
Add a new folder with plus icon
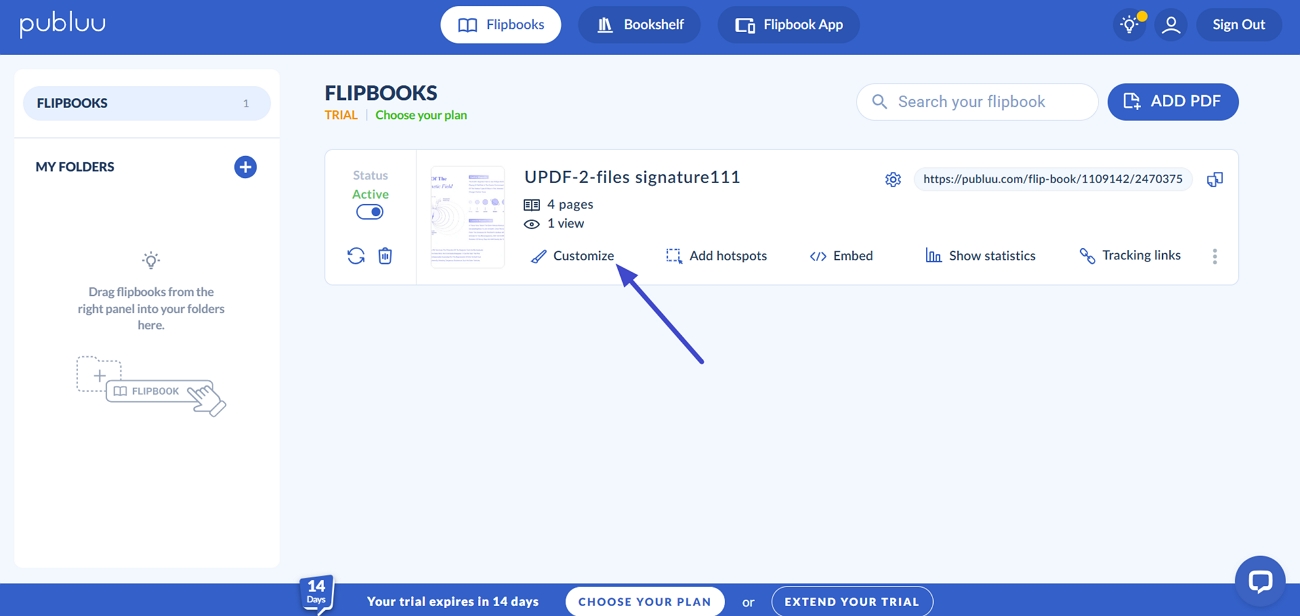pyautogui.click(x=245, y=167)
